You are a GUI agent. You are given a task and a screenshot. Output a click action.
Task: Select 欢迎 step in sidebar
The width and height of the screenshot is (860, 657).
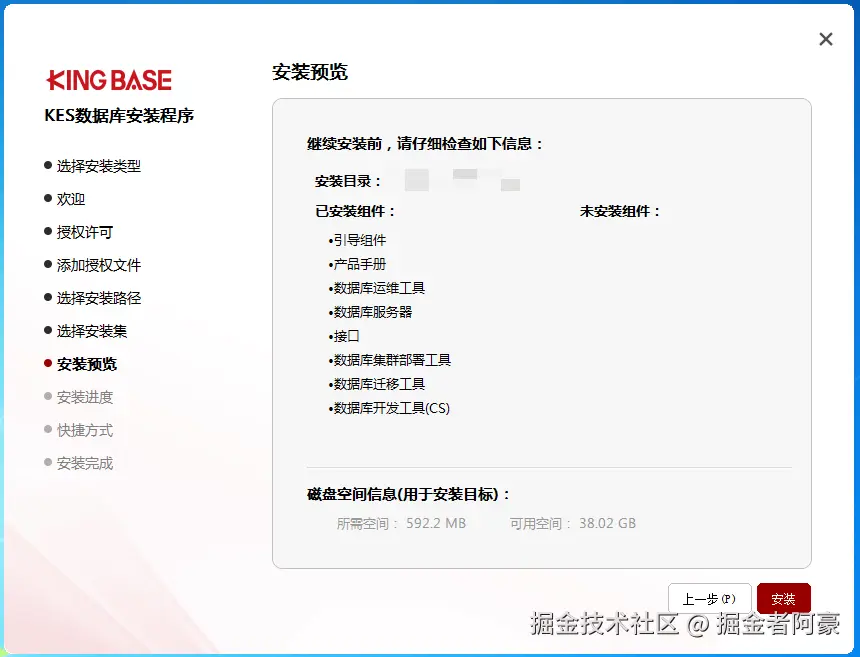(71, 199)
